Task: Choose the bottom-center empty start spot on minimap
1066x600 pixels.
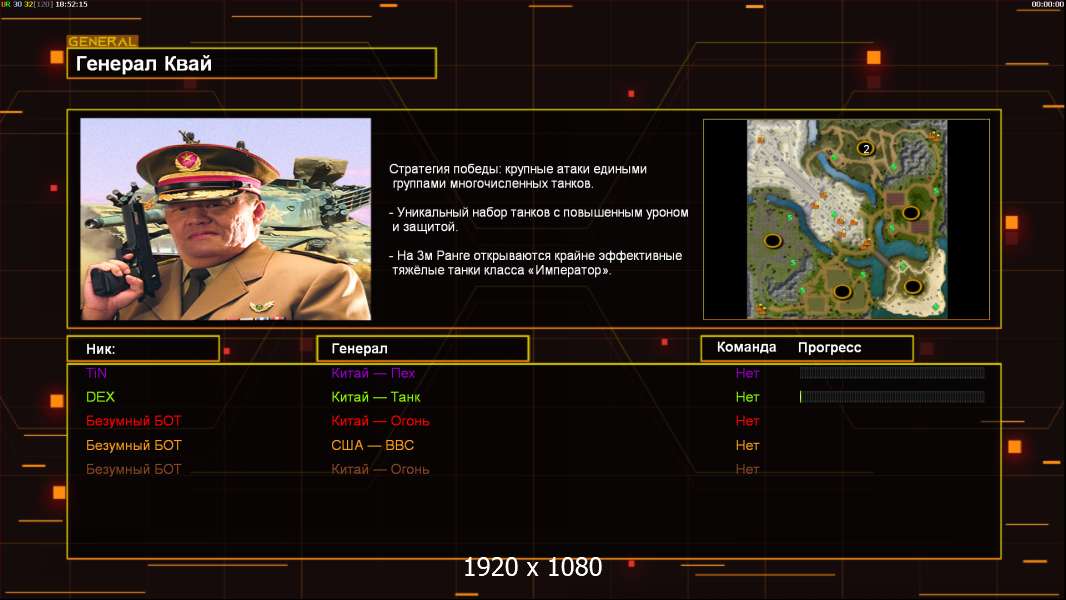Action: [x=842, y=291]
